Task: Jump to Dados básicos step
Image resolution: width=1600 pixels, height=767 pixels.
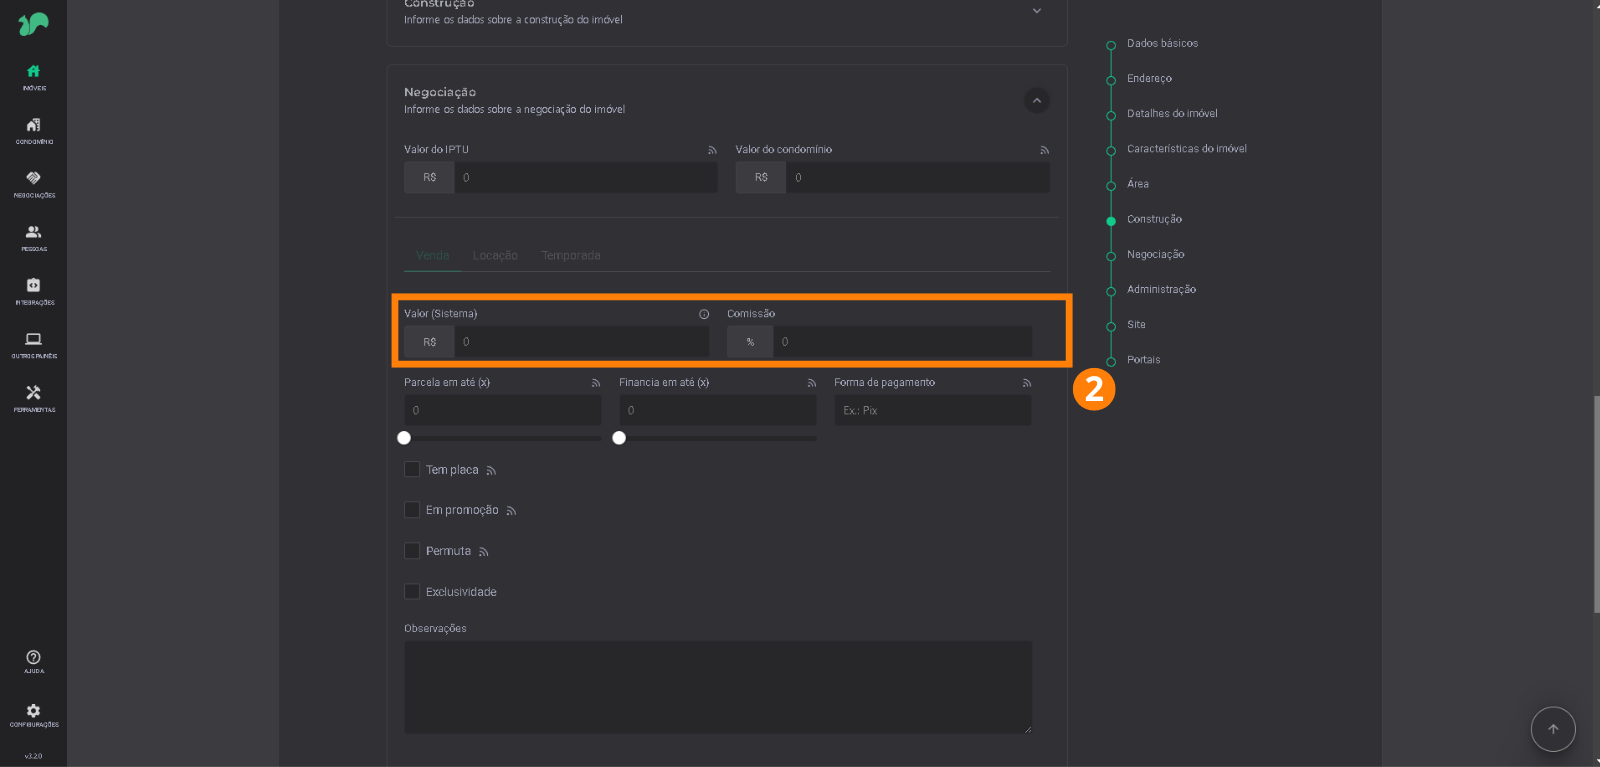Action: tap(1162, 44)
